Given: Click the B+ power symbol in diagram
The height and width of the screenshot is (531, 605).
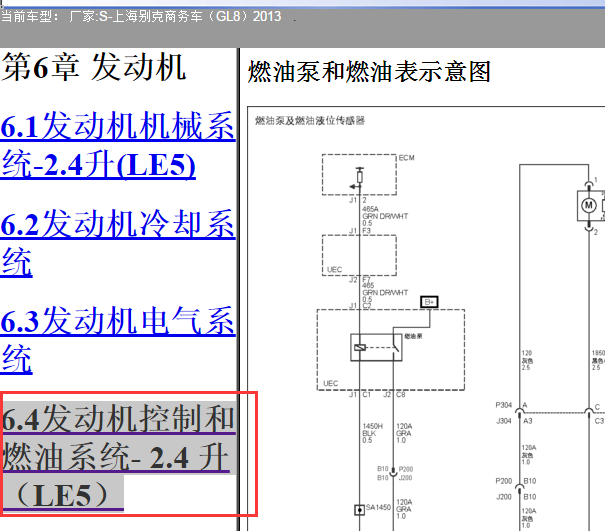Looking at the screenshot, I should 429,302.
